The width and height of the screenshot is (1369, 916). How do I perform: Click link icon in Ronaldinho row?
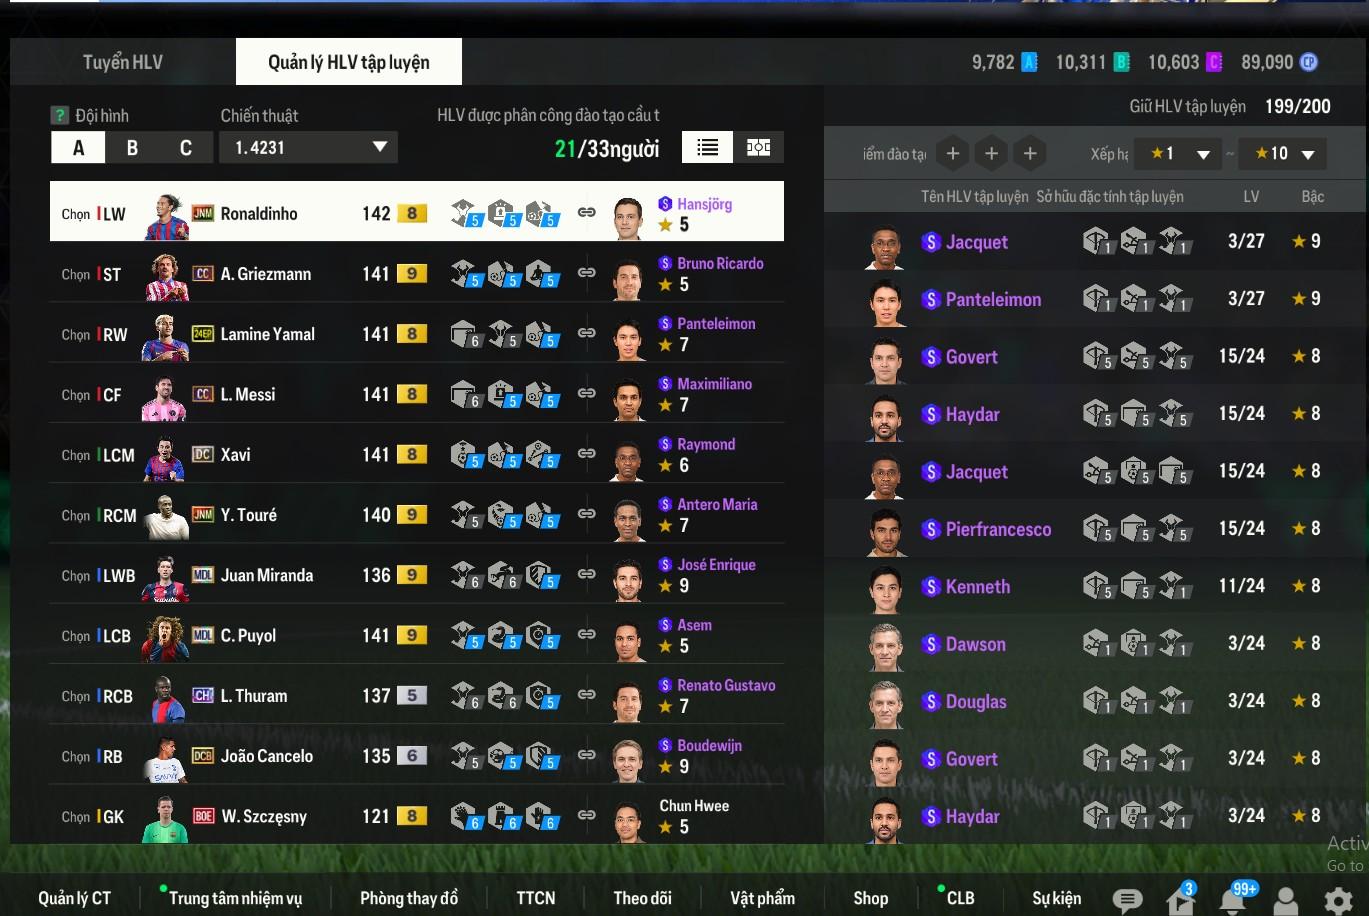pyautogui.click(x=587, y=212)
